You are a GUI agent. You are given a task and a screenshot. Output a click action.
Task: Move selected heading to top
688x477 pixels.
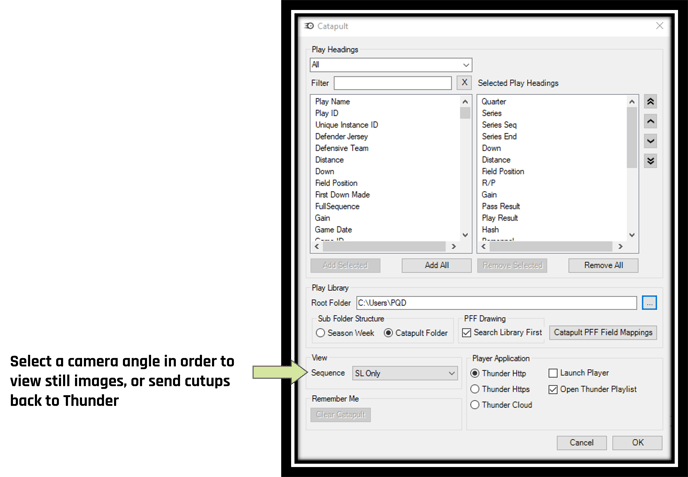(x=650, y=102)
